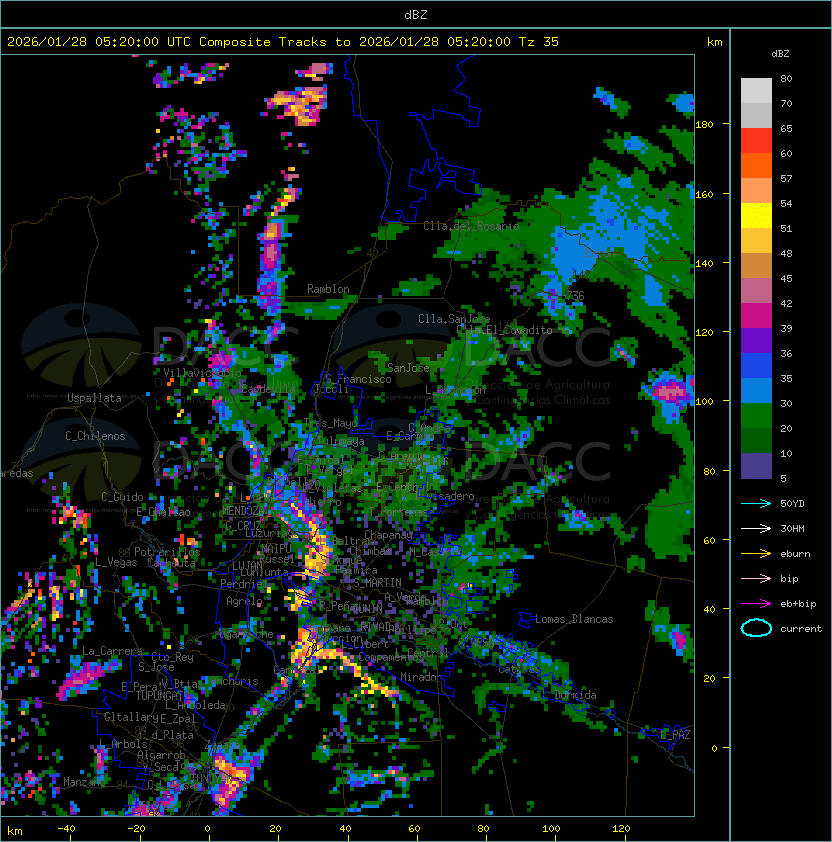The image size is (832, 842).
Task: Click the yellow eburn arrow in legend
Action: 756,554
